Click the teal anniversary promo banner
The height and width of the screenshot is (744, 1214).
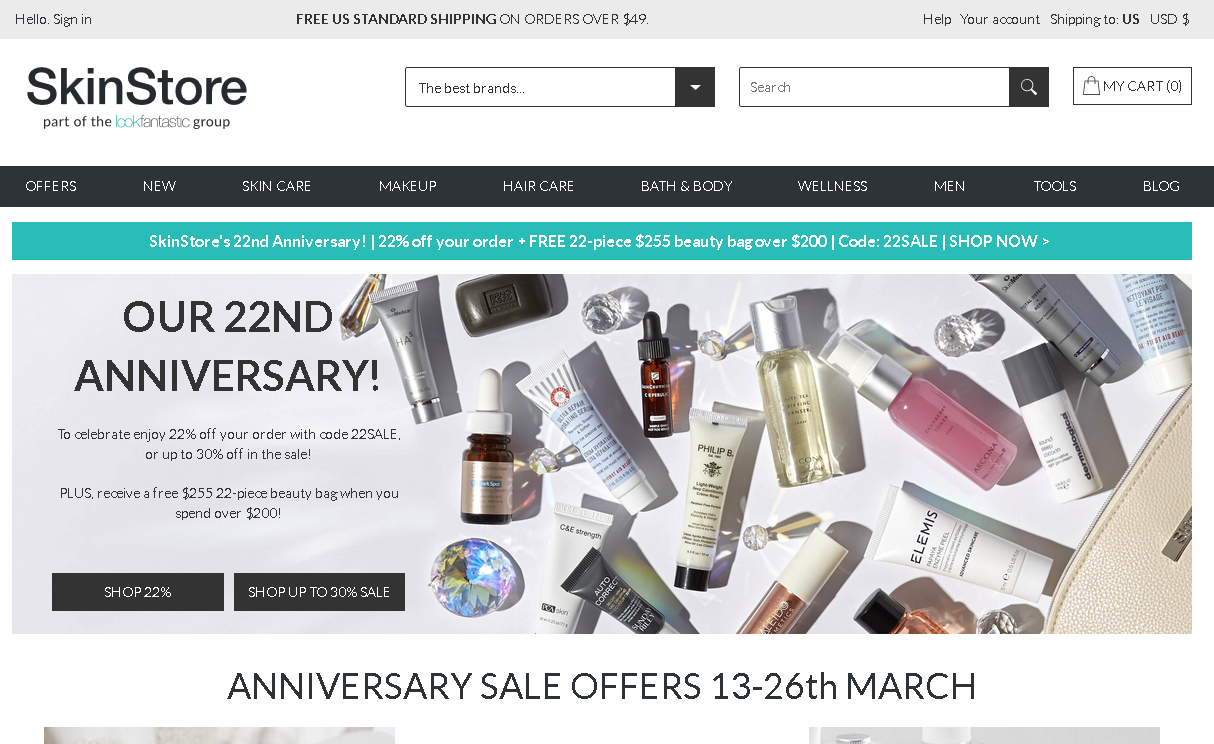602,241
